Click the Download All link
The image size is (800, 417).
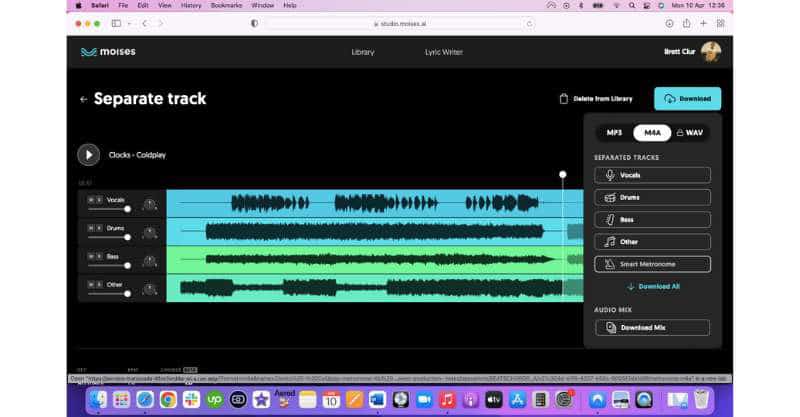point(654,286)
